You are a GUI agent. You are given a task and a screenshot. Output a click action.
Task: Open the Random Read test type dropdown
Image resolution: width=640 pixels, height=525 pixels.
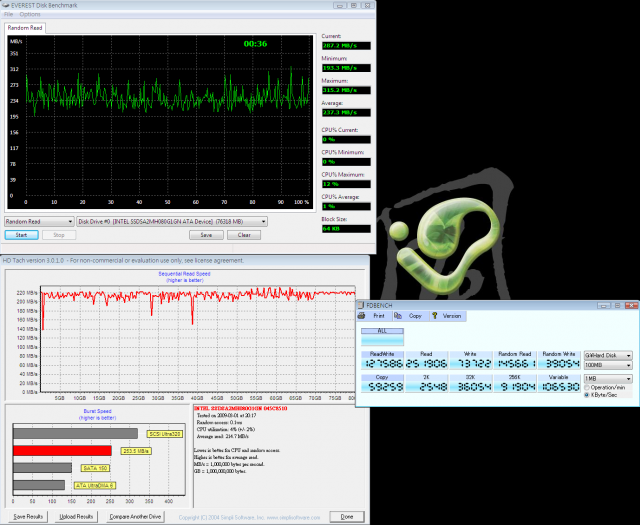(x=39, y=222)
